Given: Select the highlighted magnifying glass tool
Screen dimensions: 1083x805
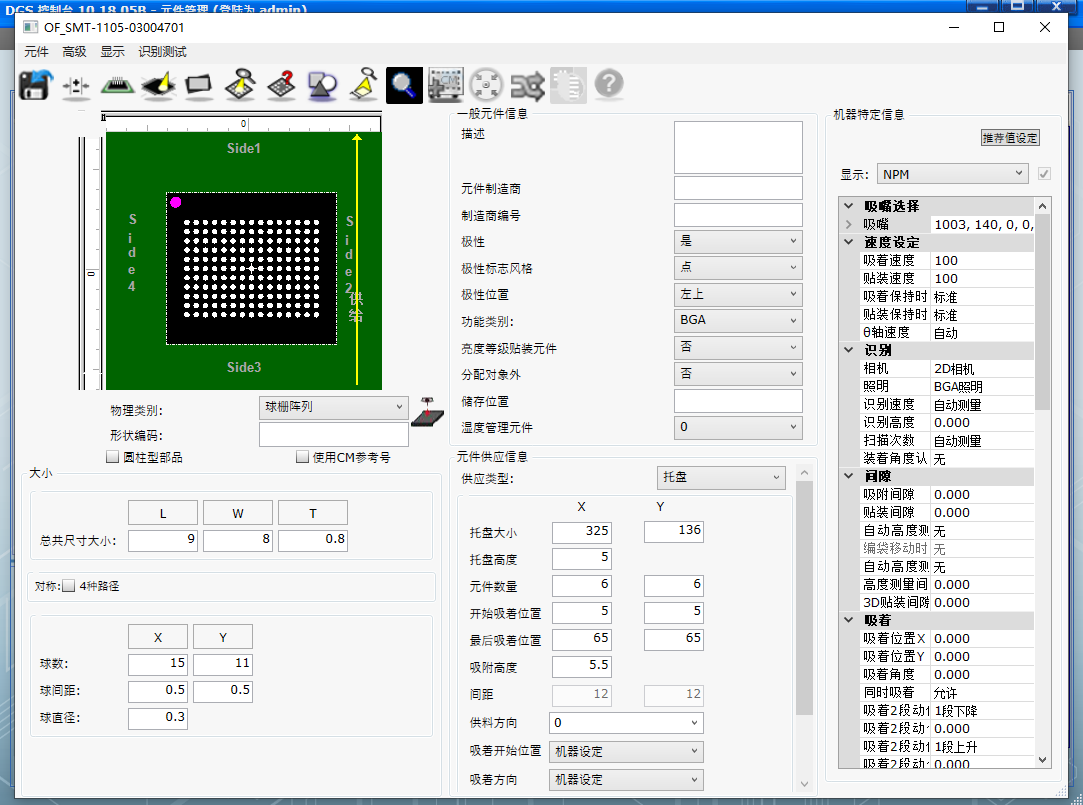Looking at the screenshot, I should click(405, 85).
